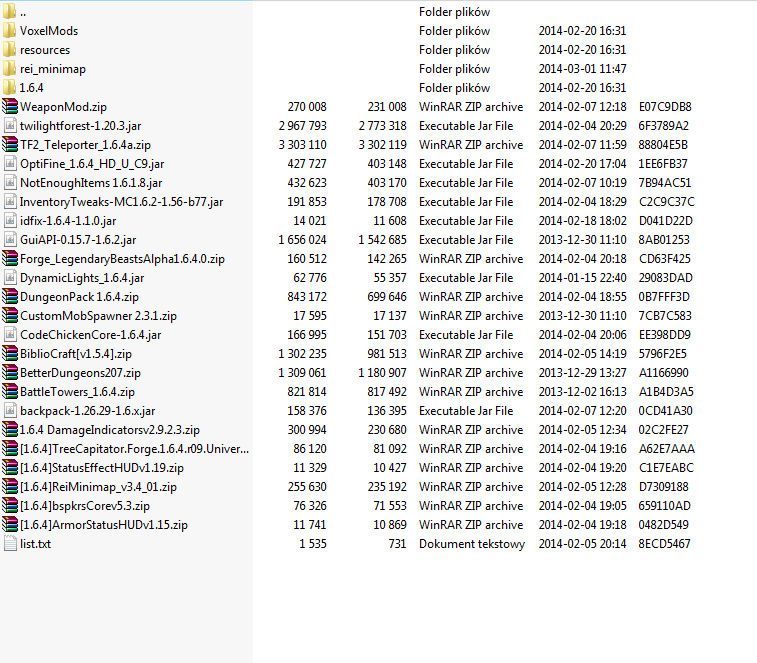Click the text file icon of list.txt

point(10,544)
